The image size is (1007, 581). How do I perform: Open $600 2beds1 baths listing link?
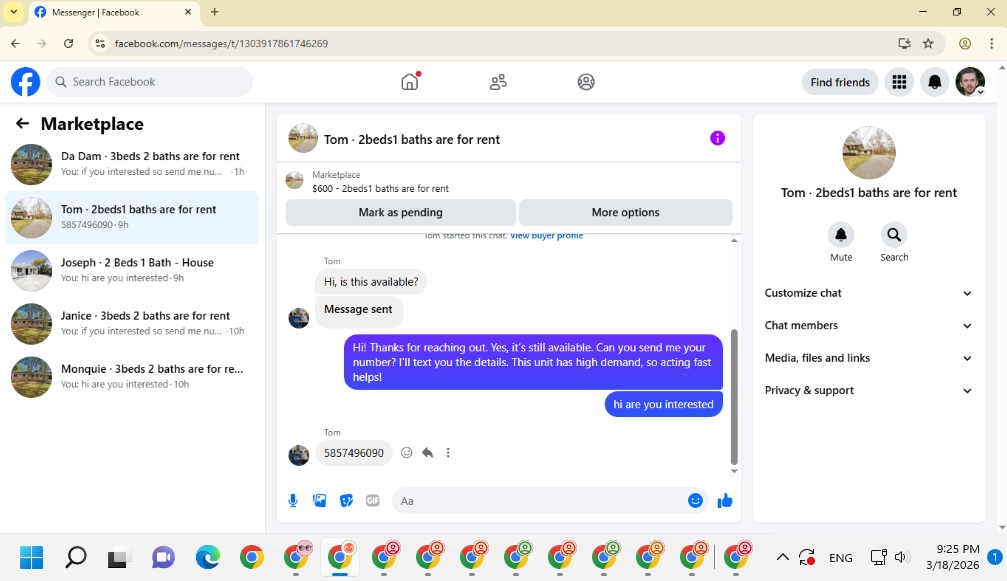pyautogui.click(x=380, y=189)
